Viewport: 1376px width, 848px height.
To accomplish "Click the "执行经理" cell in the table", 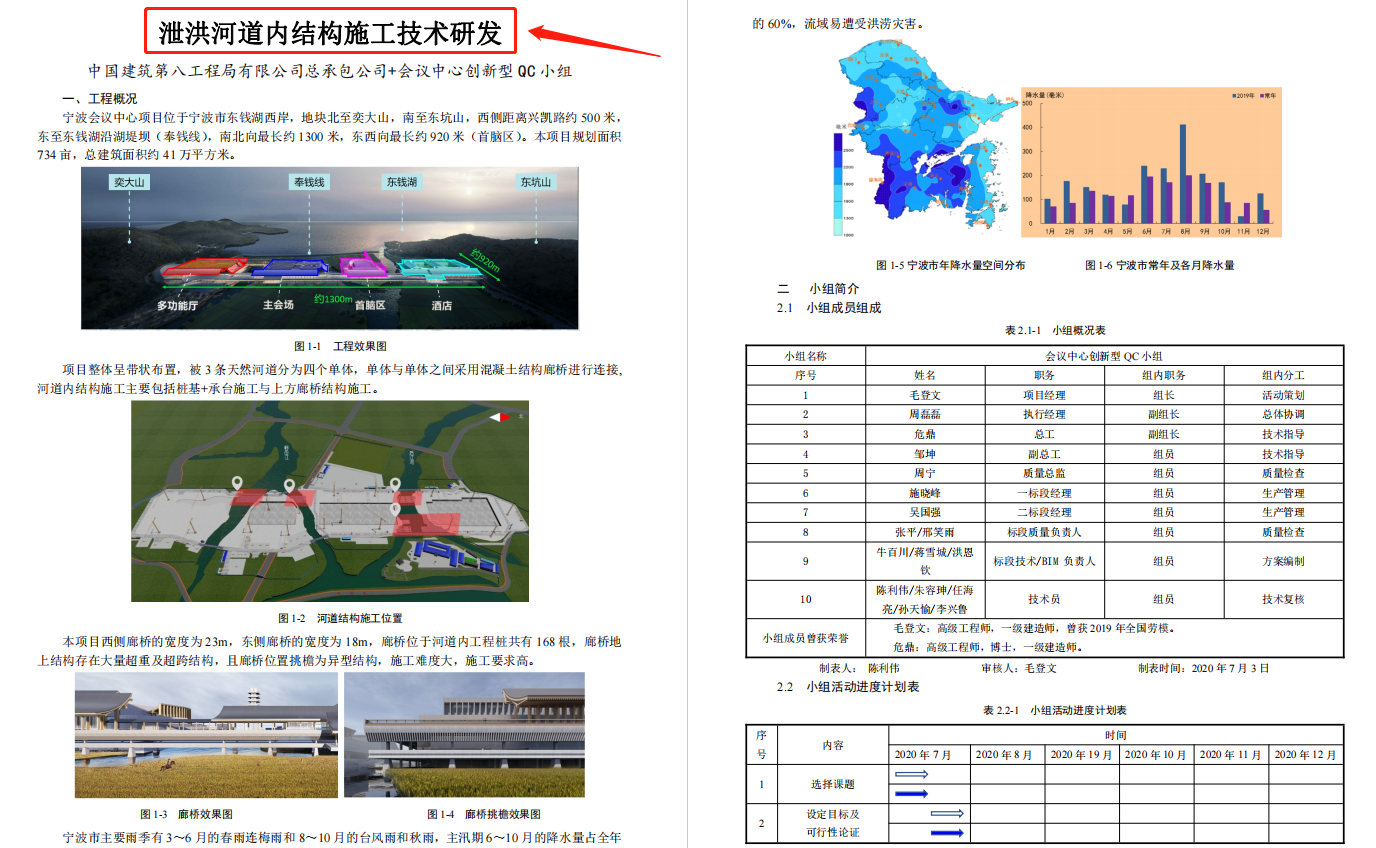I will [x=1044, y=414].
